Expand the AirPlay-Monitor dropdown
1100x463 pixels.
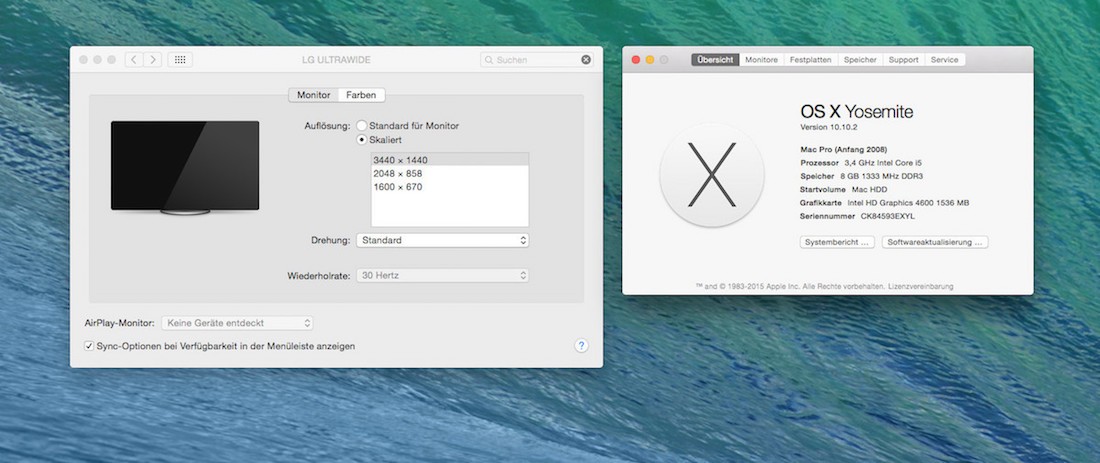click(237, 323)
